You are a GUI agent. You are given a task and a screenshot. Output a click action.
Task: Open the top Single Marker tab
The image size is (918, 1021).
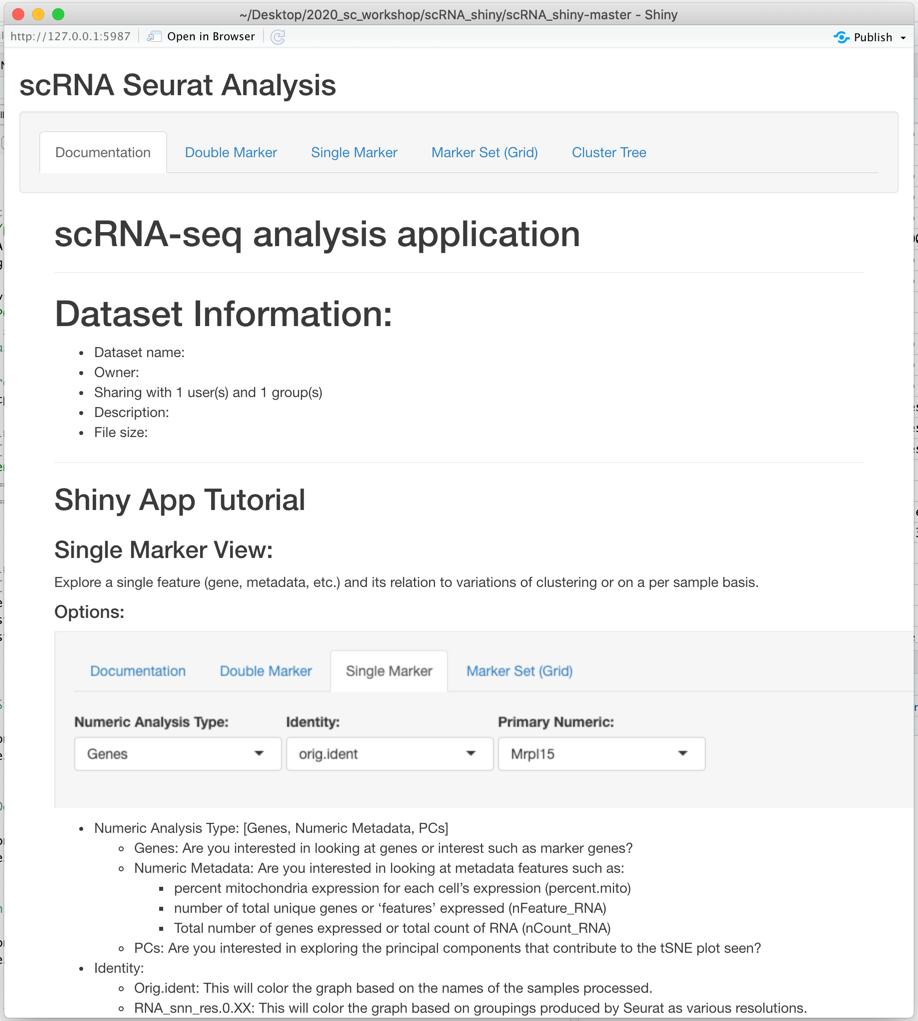354,153
